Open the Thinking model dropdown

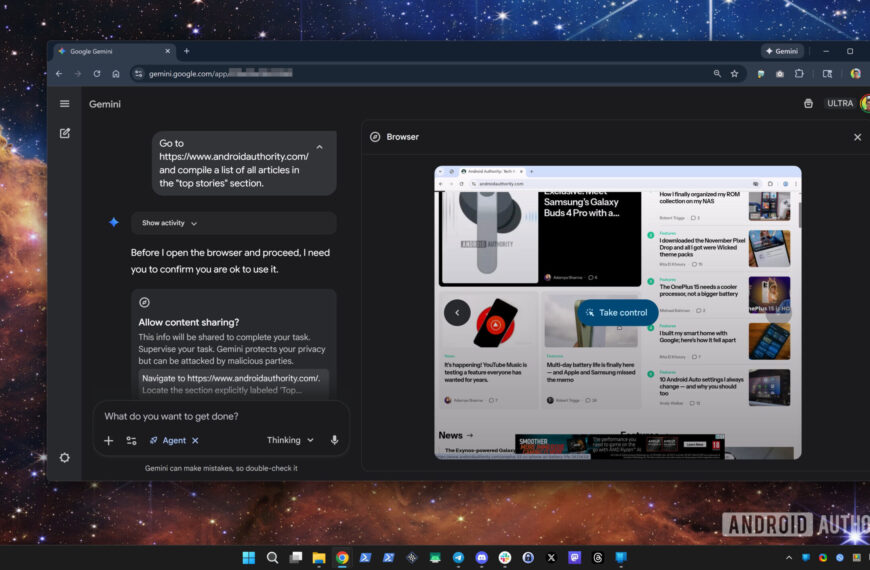pyautogui.click(x=290, y=440)
